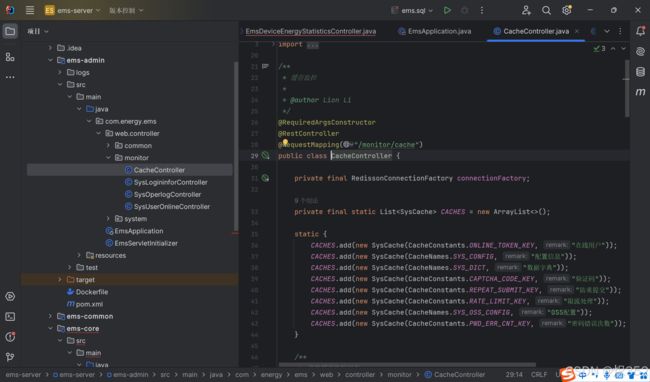The image size is (650, 382).
Task: Show hidden editor tabs chevron
Action: coord(607,31)
